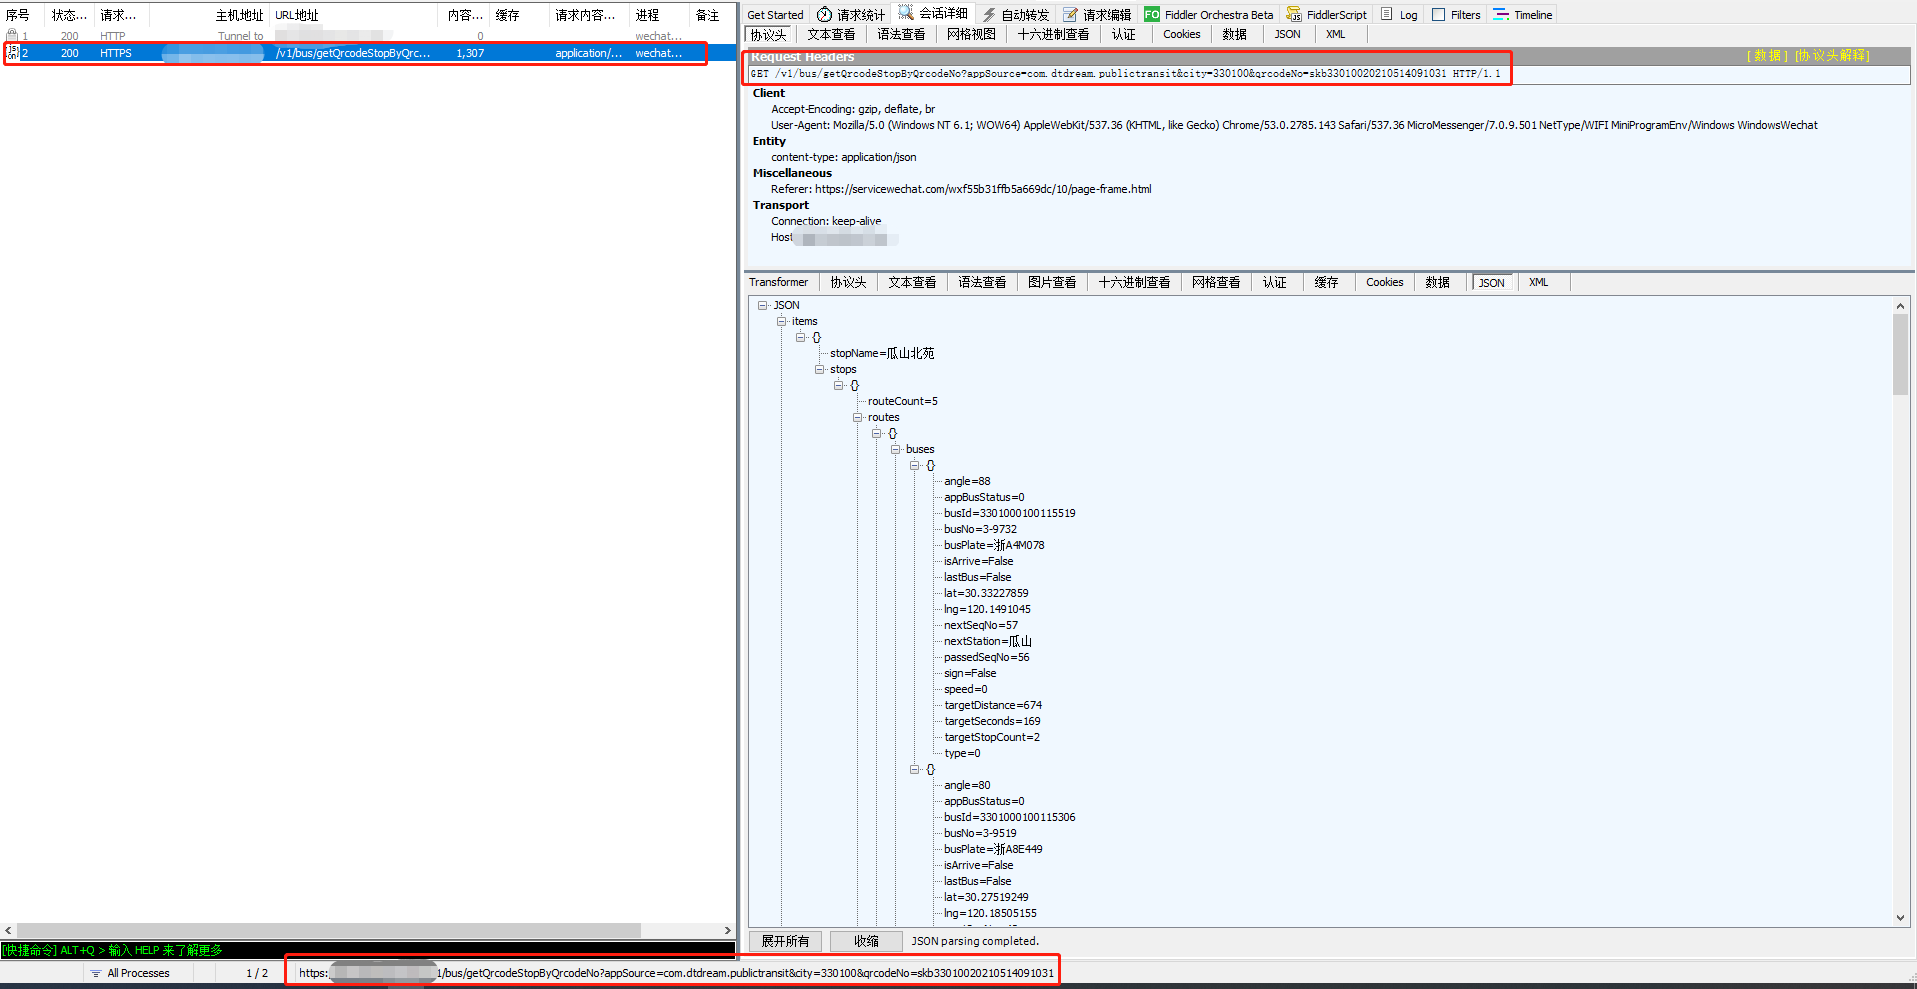Switch request inspector to 文本查看 tab
Image resolution: width=1917 pixels, height=989 pixels.
[x=831, y=34]
